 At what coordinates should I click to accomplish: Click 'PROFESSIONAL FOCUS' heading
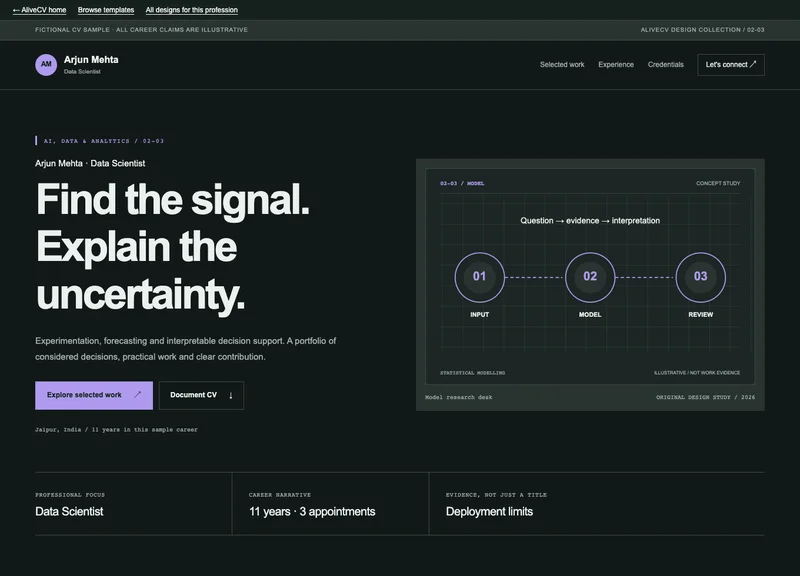point(70,495)
